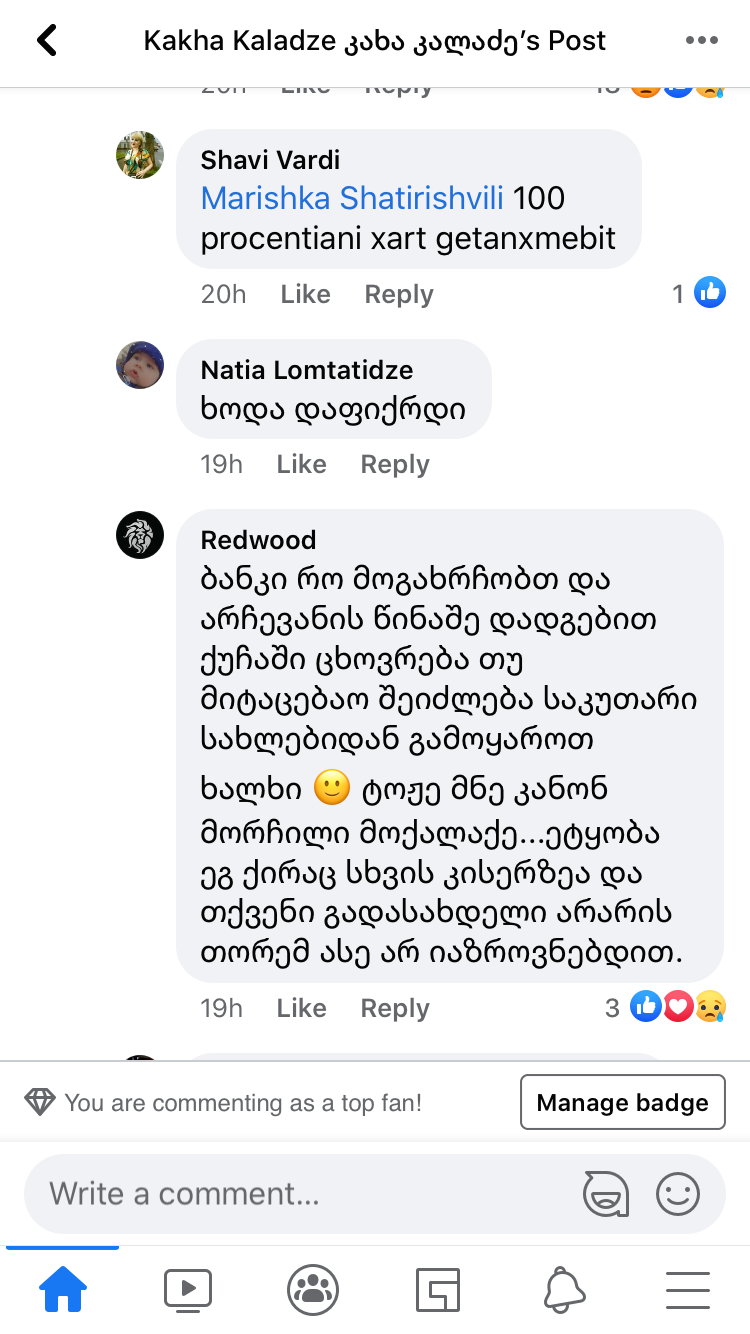The width and height of the screenshot is (750, 1334).
Task: Like Redwood's comment
Action: (x=301, y=1008)
